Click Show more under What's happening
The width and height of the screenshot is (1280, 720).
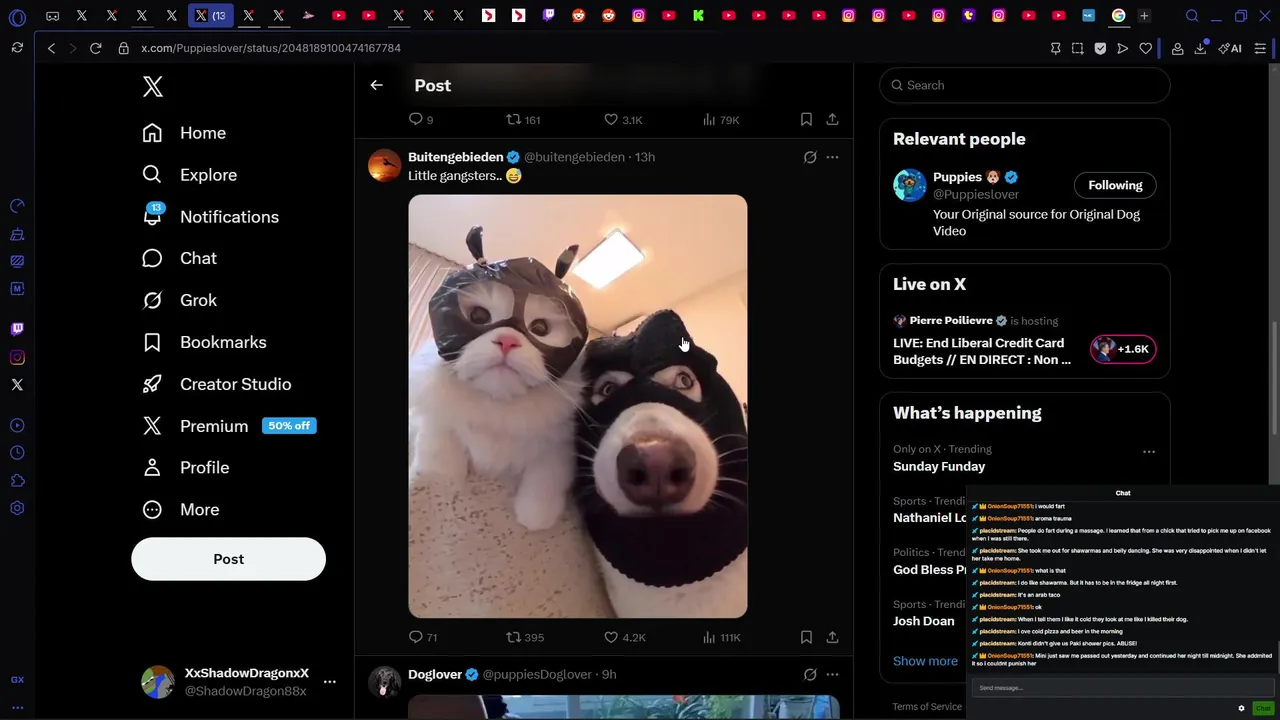(x=925, y=661)
